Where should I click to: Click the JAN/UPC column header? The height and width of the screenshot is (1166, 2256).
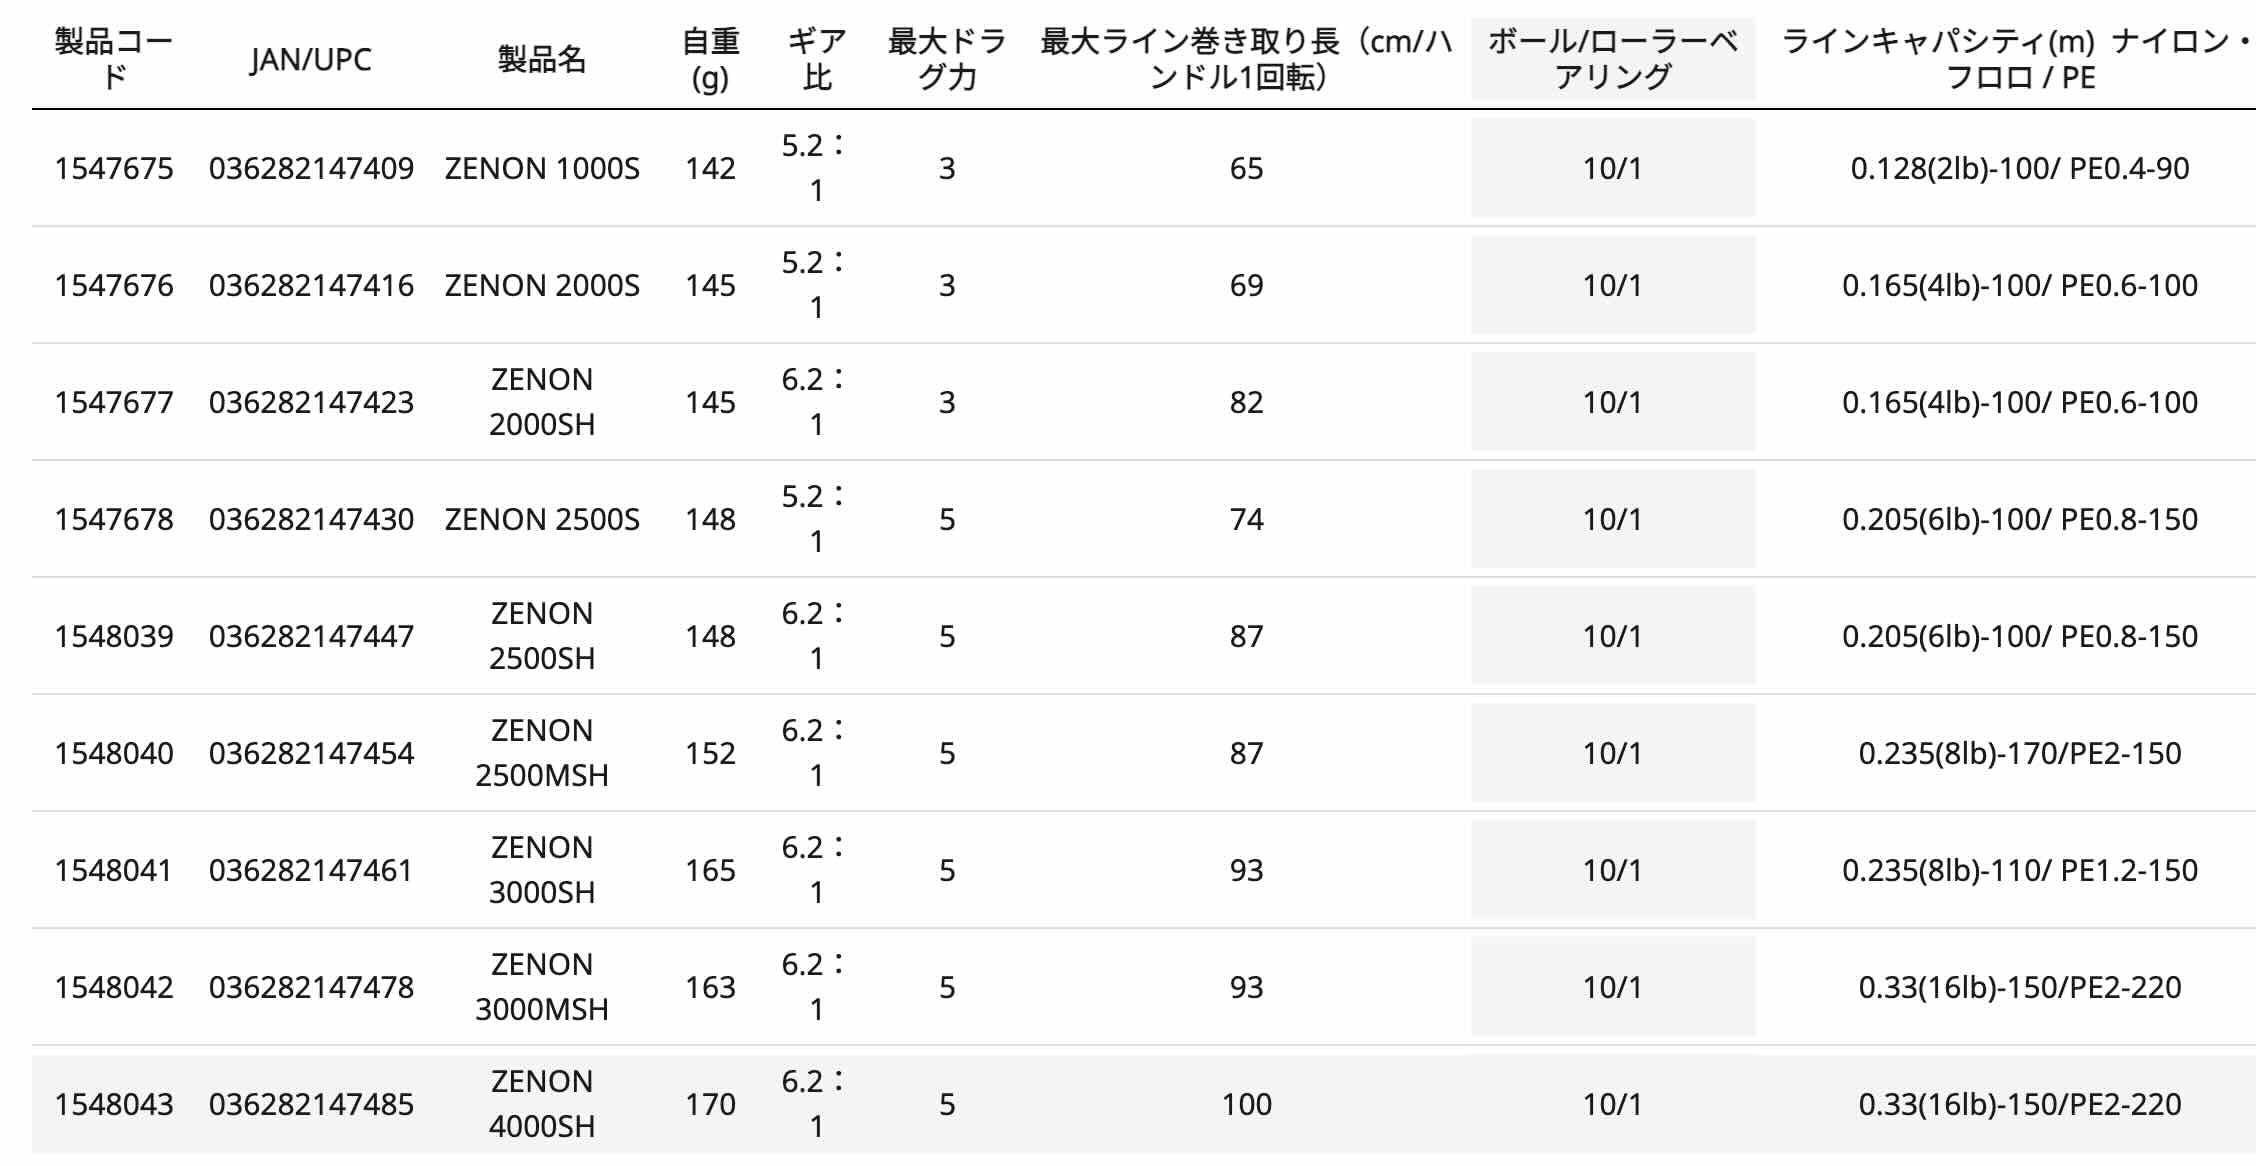(x=311, y=60)
